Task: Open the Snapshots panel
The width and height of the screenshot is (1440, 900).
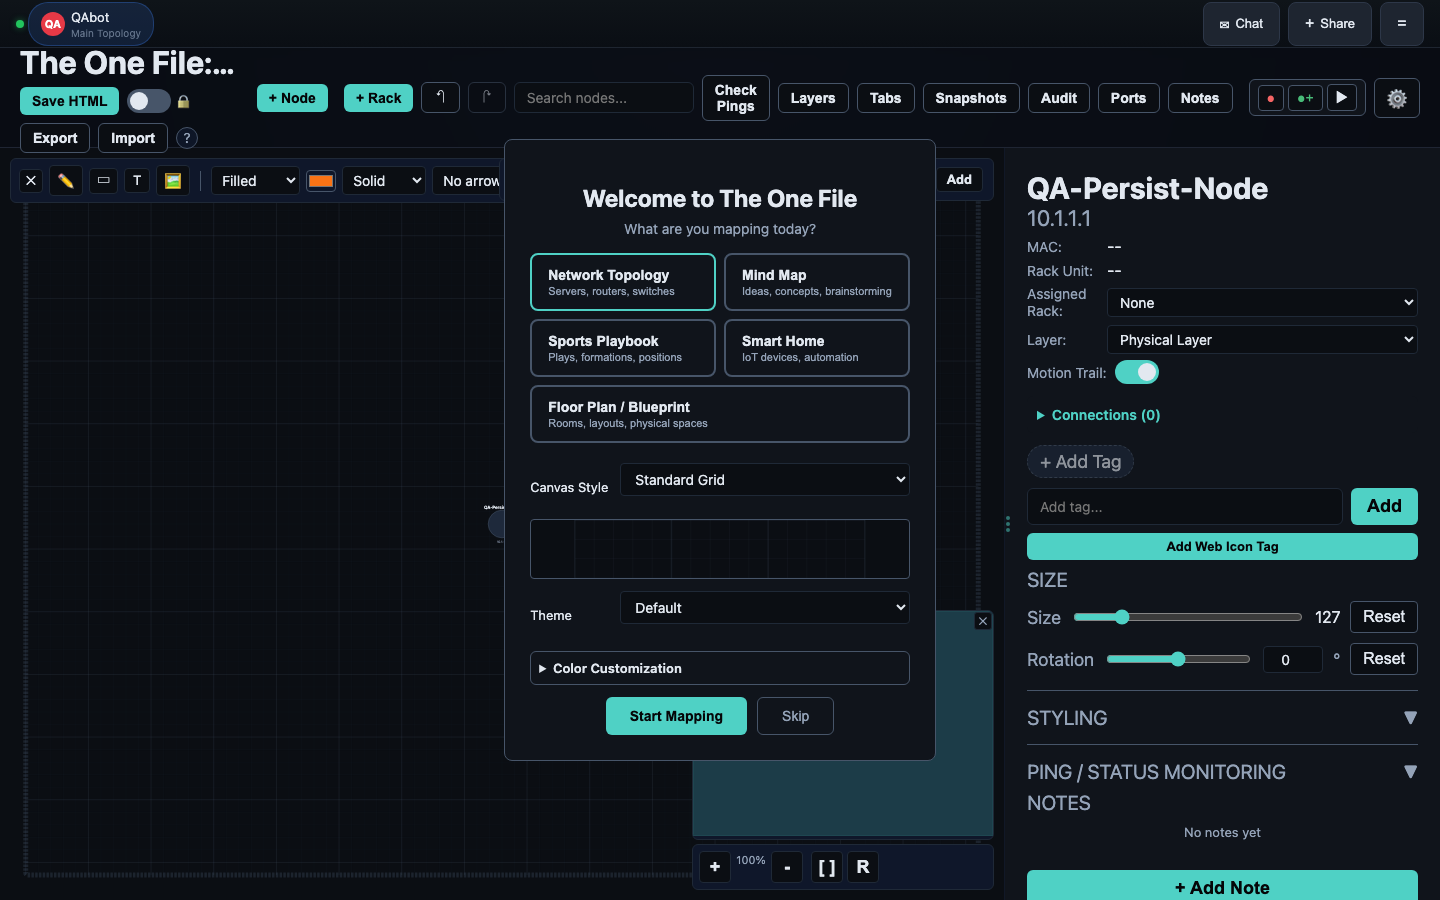Action: point(971,98)
